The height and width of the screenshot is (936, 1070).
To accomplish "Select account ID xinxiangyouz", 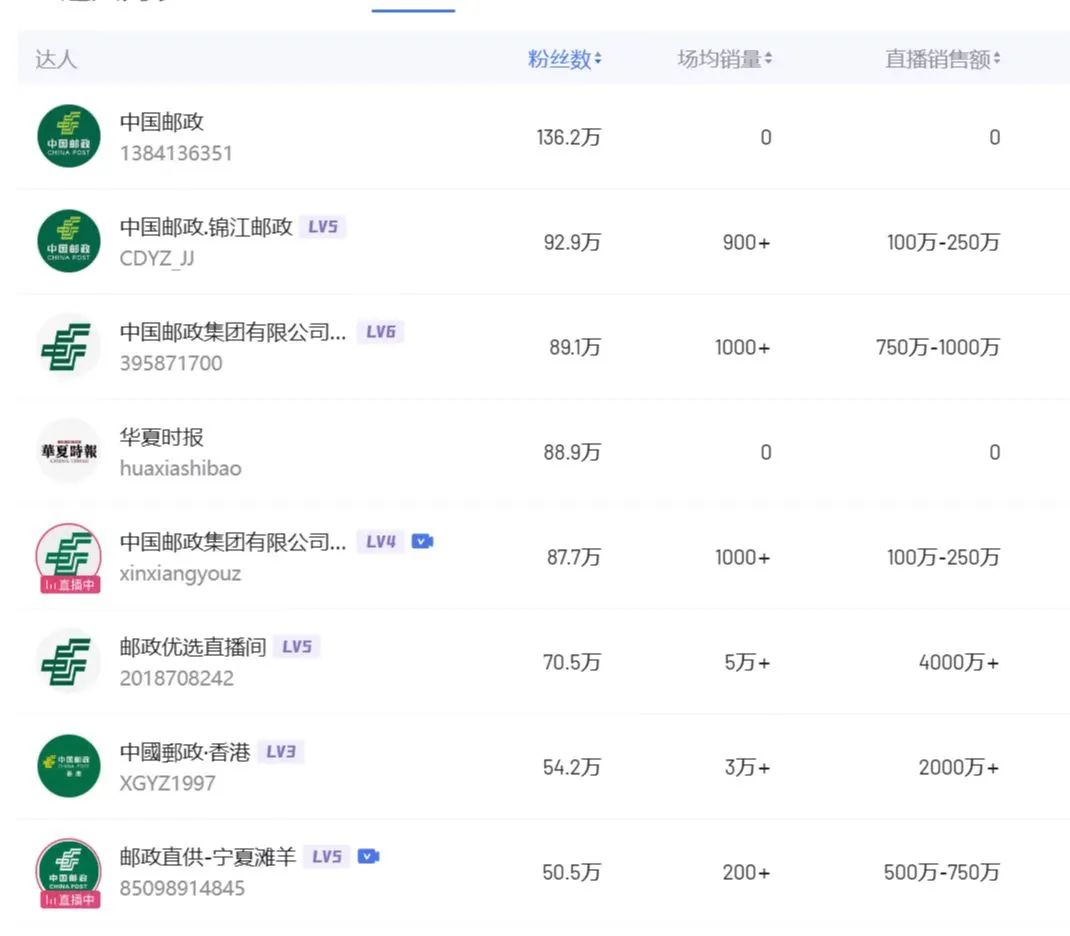I will 180,574.
